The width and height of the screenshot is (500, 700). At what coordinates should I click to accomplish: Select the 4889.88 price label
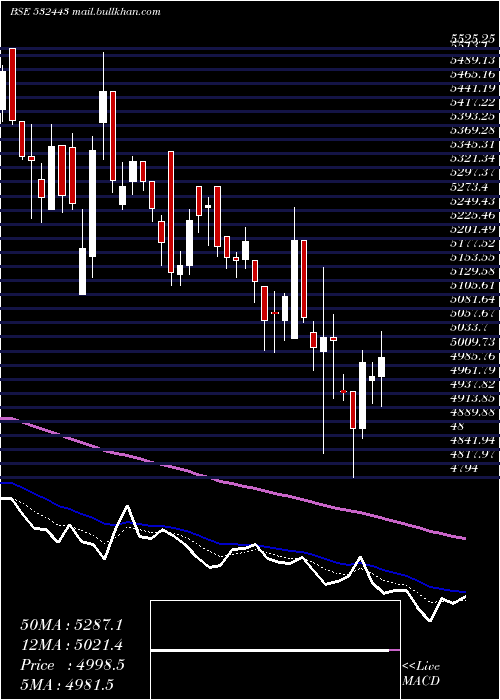(x=472, y=412)
